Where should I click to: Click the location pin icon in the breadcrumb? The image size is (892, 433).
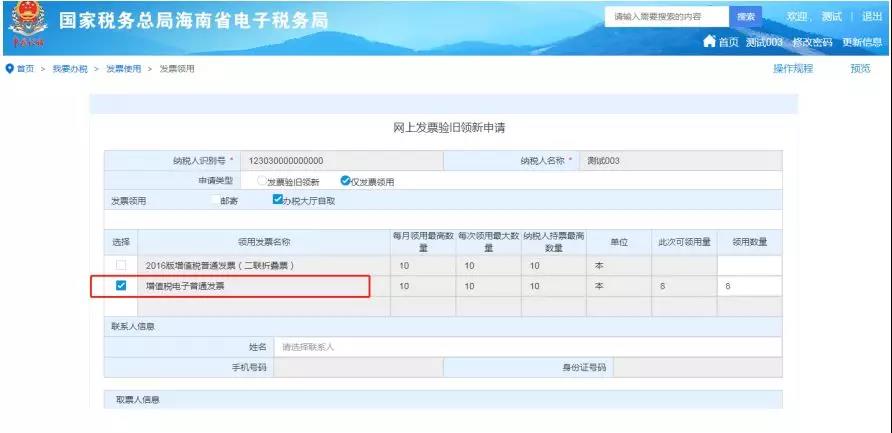(9, 69)
